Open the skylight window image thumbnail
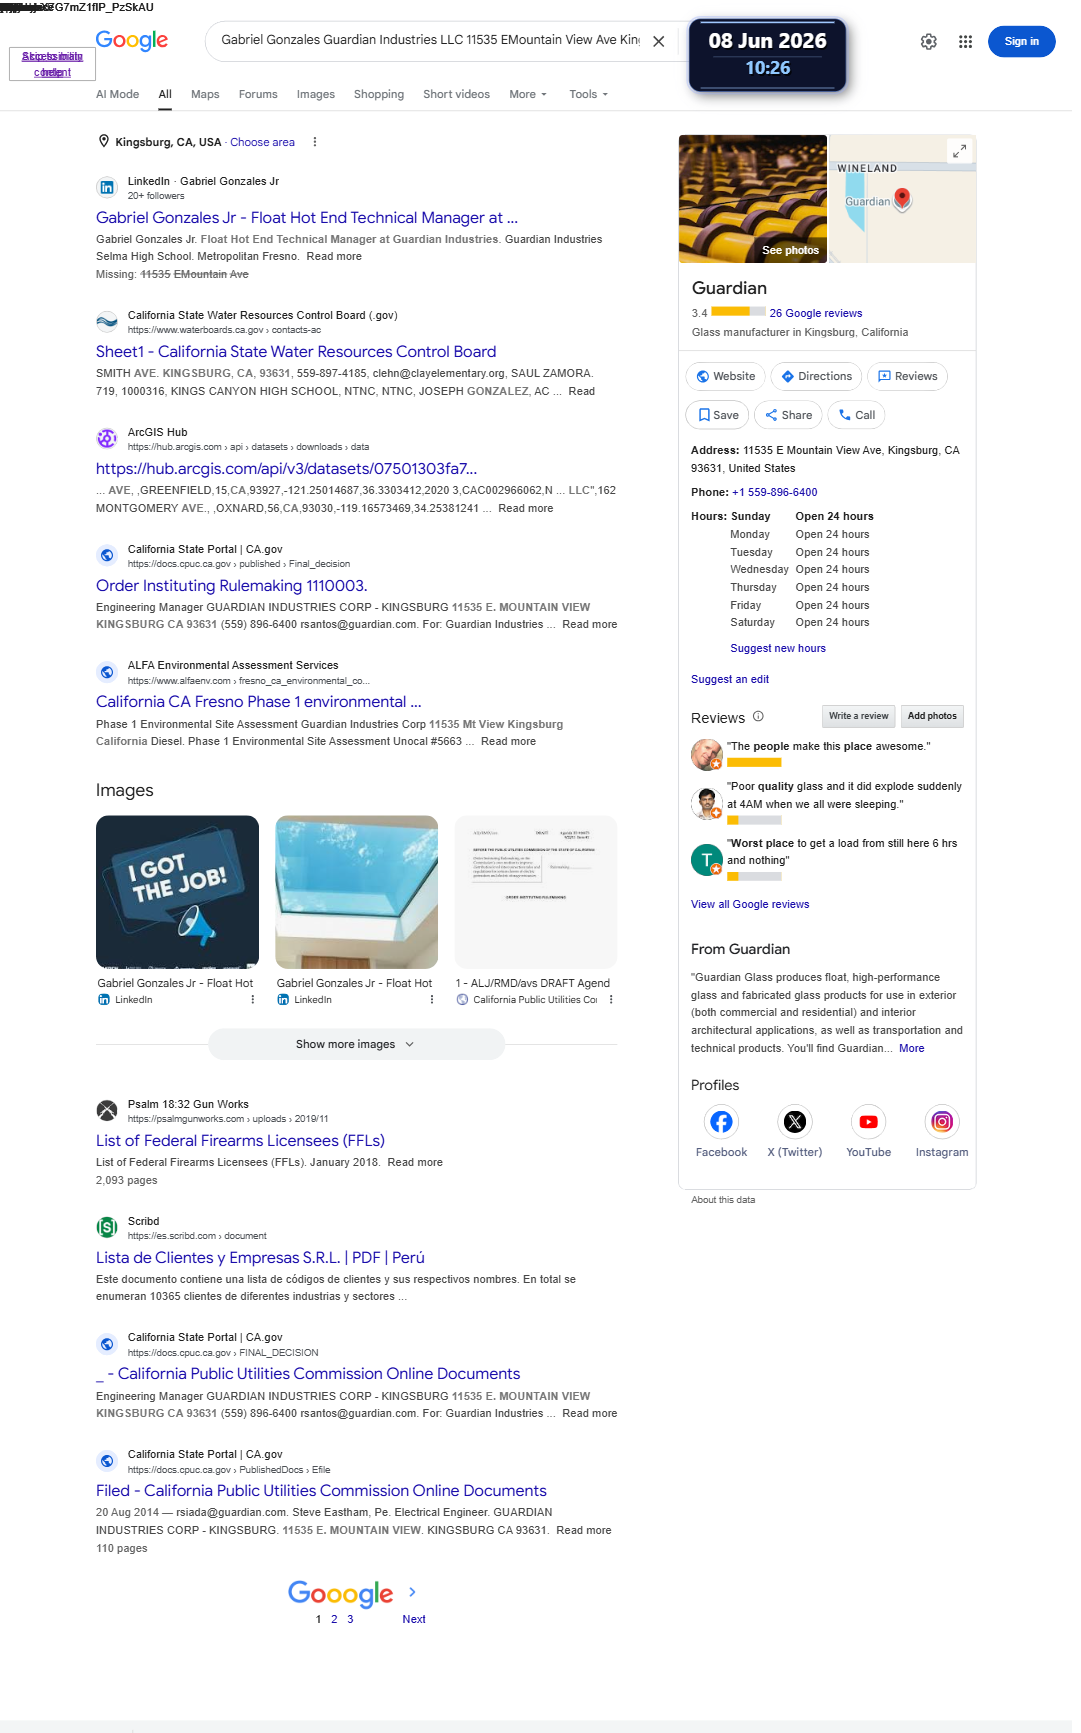 coord(356,892)
